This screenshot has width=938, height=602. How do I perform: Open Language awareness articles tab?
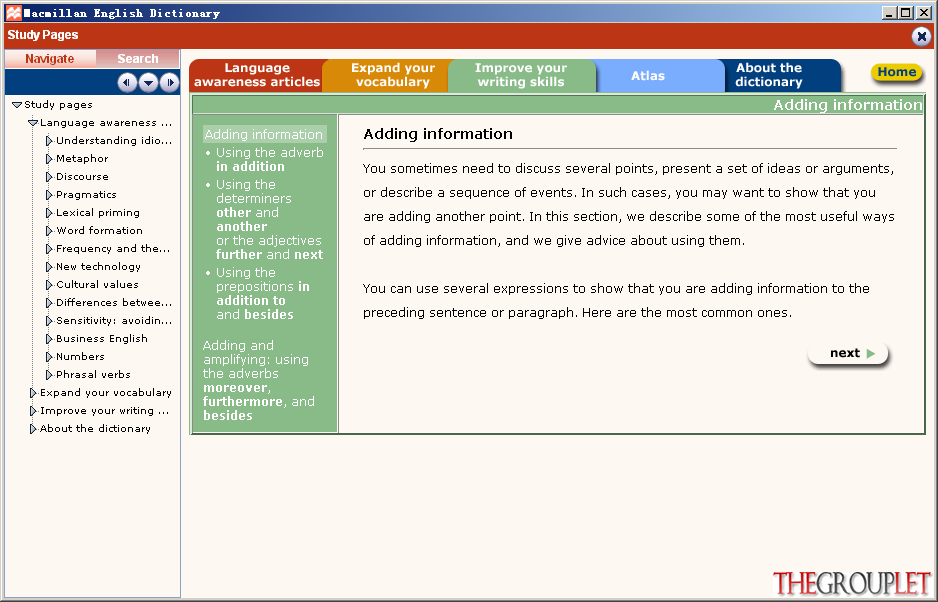point(257,75)
